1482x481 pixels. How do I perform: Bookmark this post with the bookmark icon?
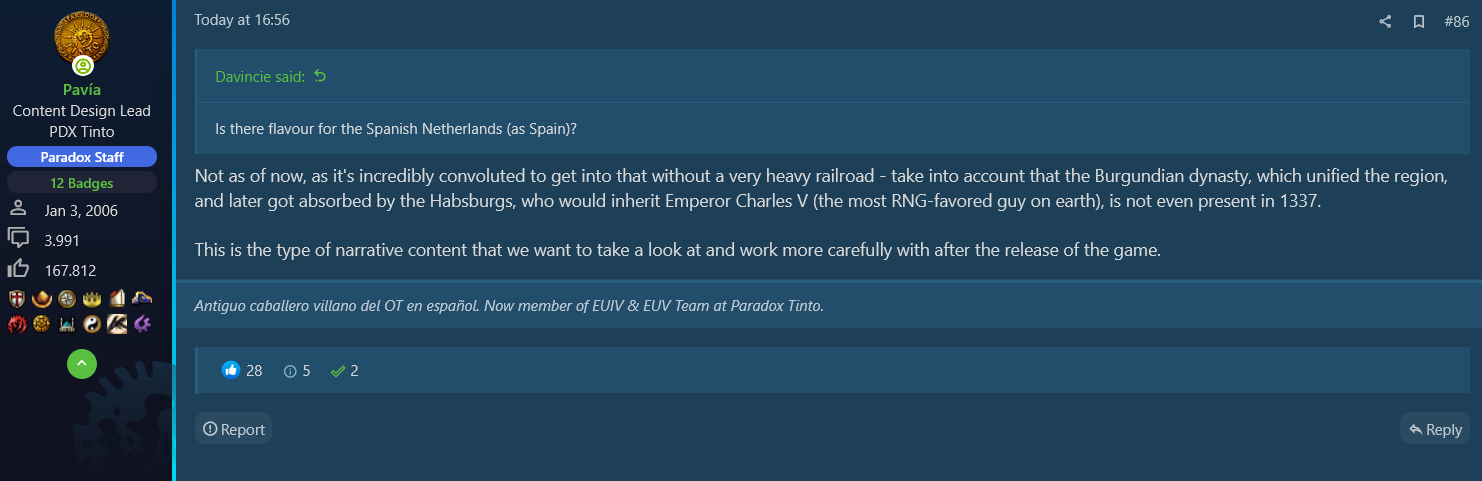(x=1419, y=21)
